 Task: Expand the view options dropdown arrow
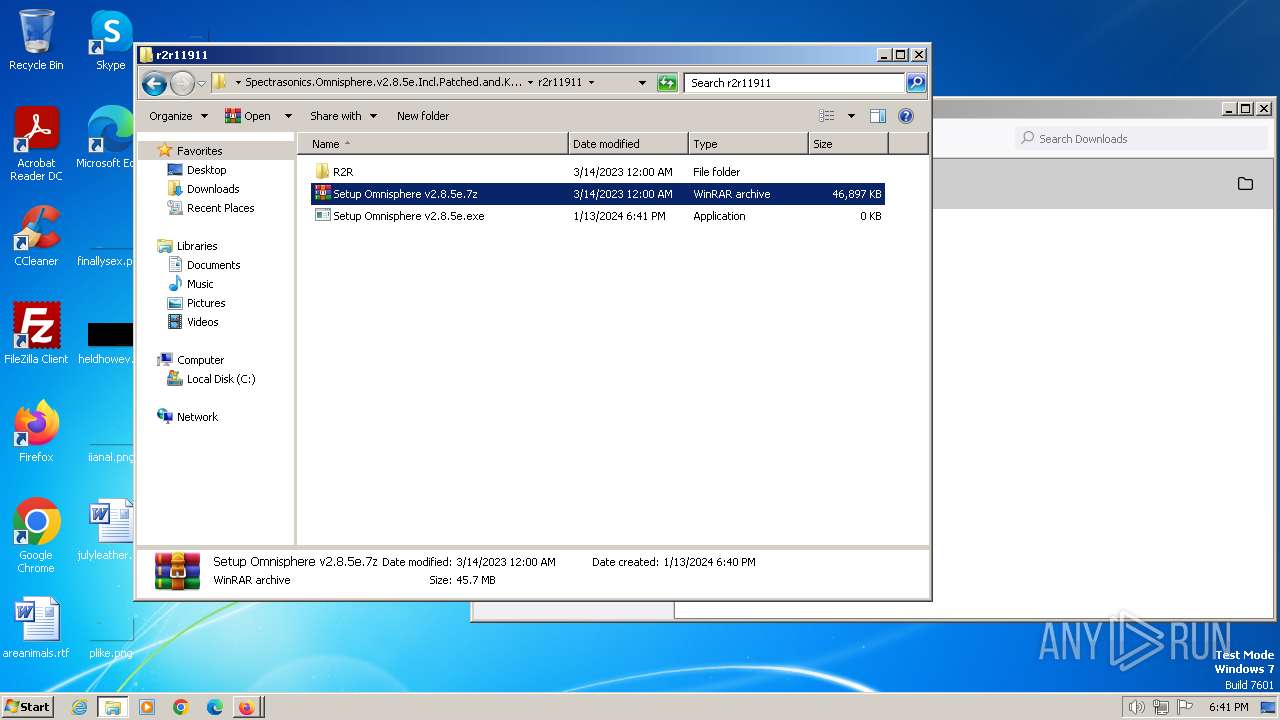tap(851, 116)
